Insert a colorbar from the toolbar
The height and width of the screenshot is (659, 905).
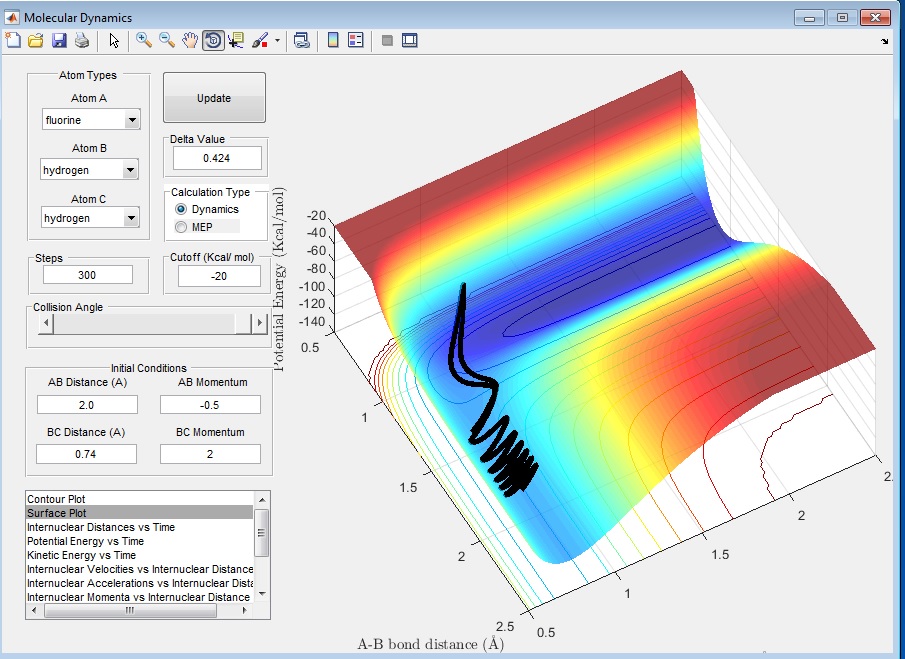(x=333, y=40)
